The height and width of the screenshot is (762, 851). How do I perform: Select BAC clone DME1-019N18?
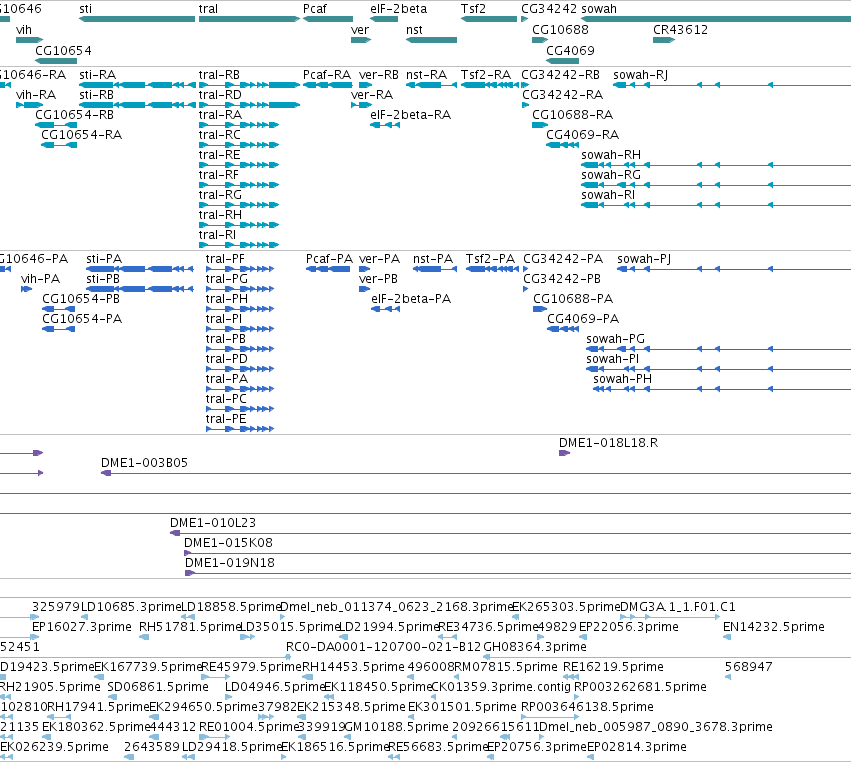click(518, 573)
